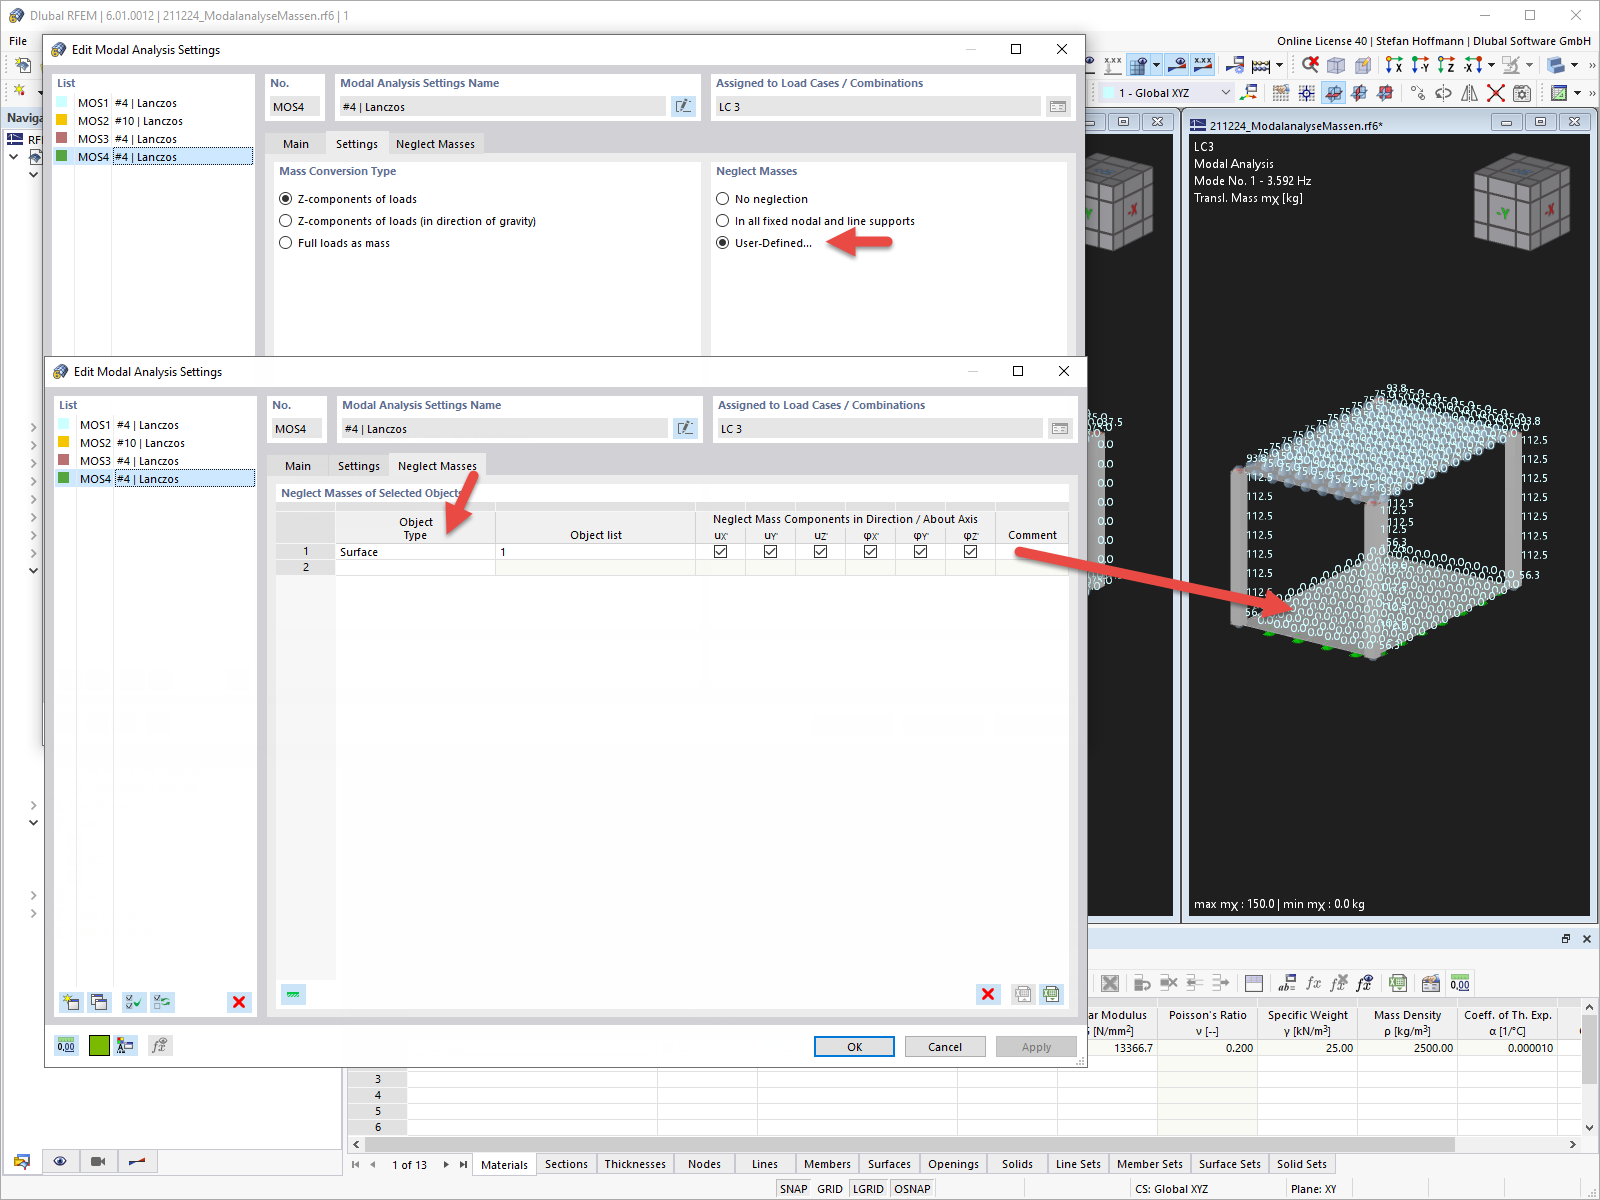Screen dimensions: 1600x1200
Task: Click the View in -Y direction icon
Action: (1421, 66)
